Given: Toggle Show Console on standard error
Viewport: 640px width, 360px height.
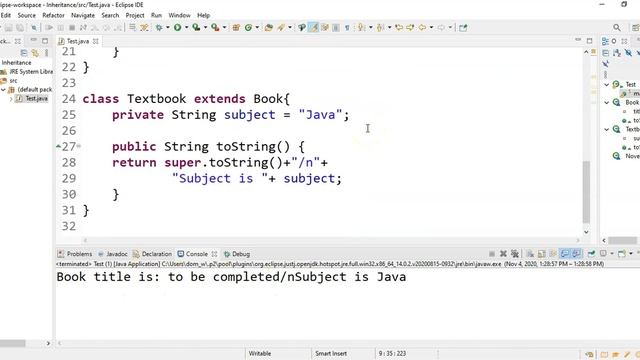Looking at the screenshot, I should click(x=576, y=254).
